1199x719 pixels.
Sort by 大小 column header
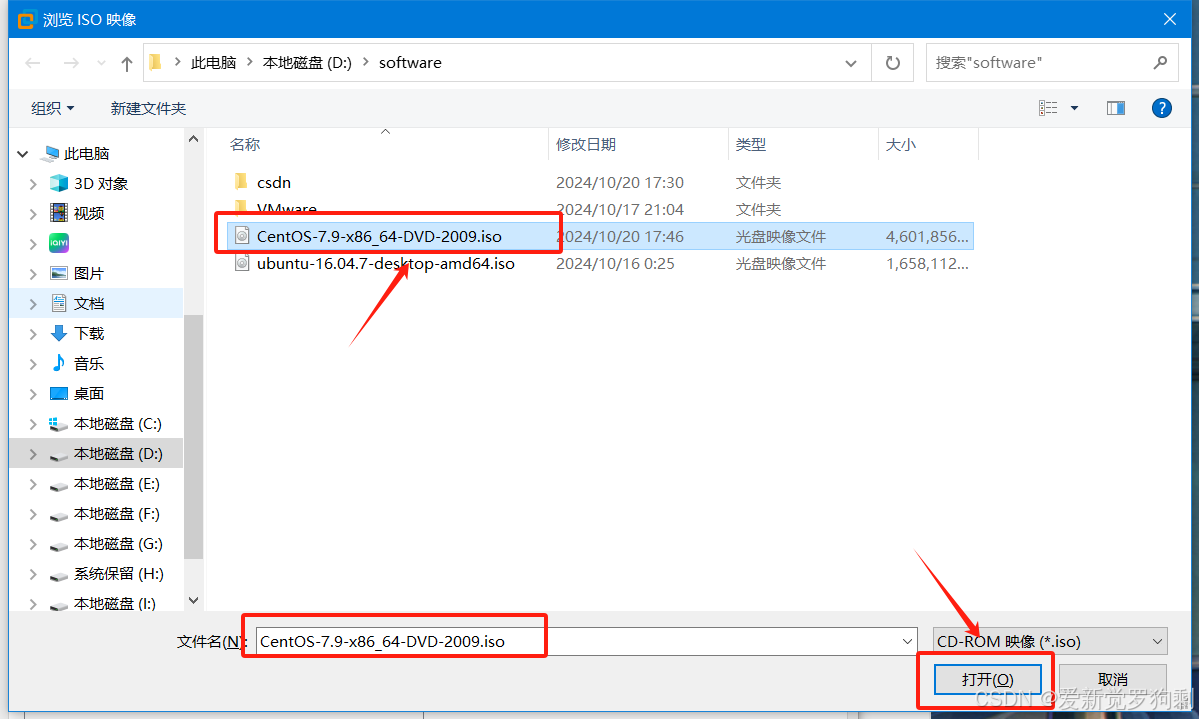tap(928, 144)
